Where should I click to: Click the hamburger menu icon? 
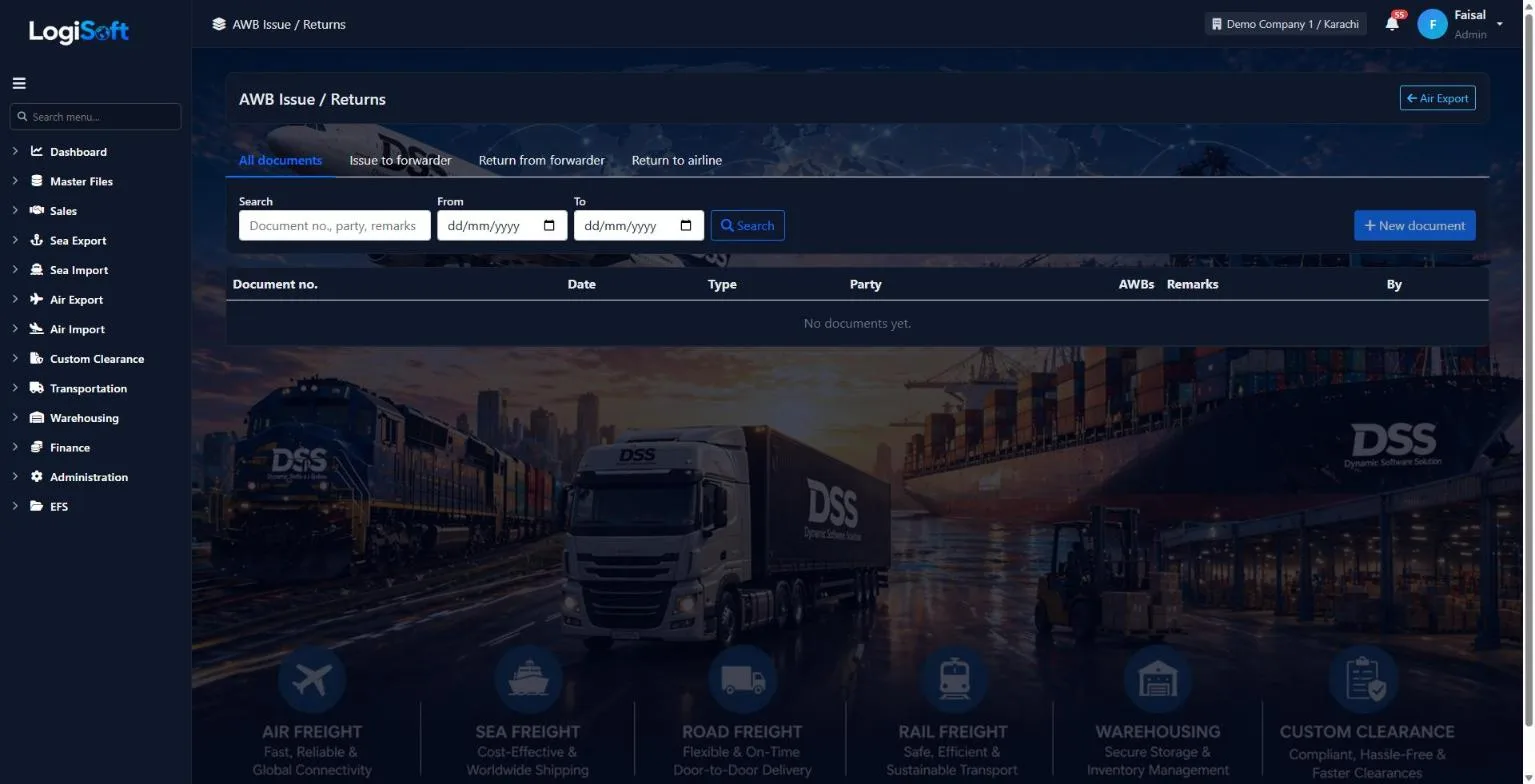click(19, 83)
